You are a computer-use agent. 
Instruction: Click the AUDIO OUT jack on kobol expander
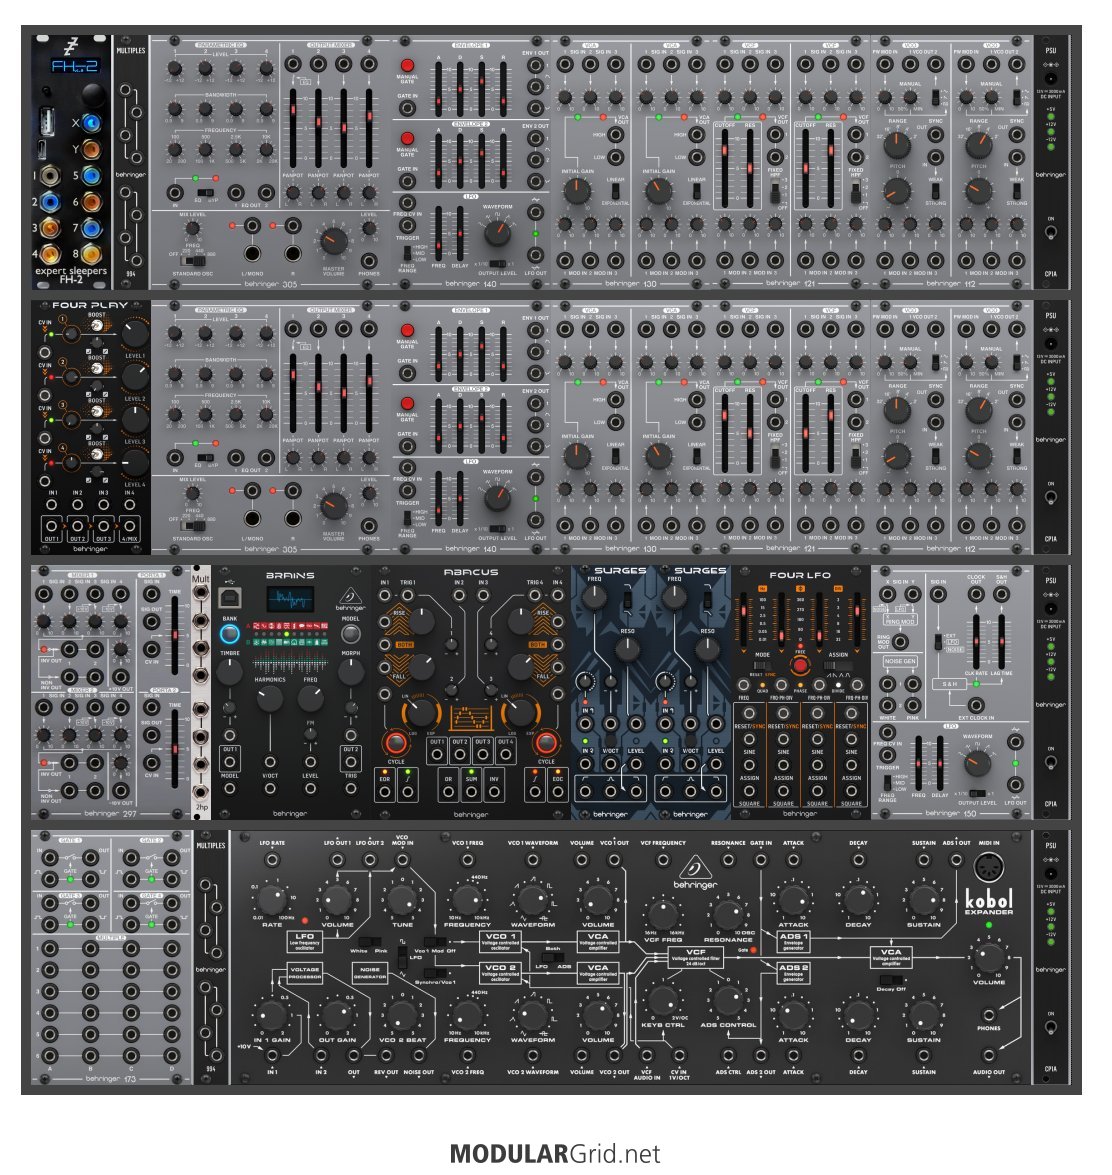click(x=988, y=1056)
